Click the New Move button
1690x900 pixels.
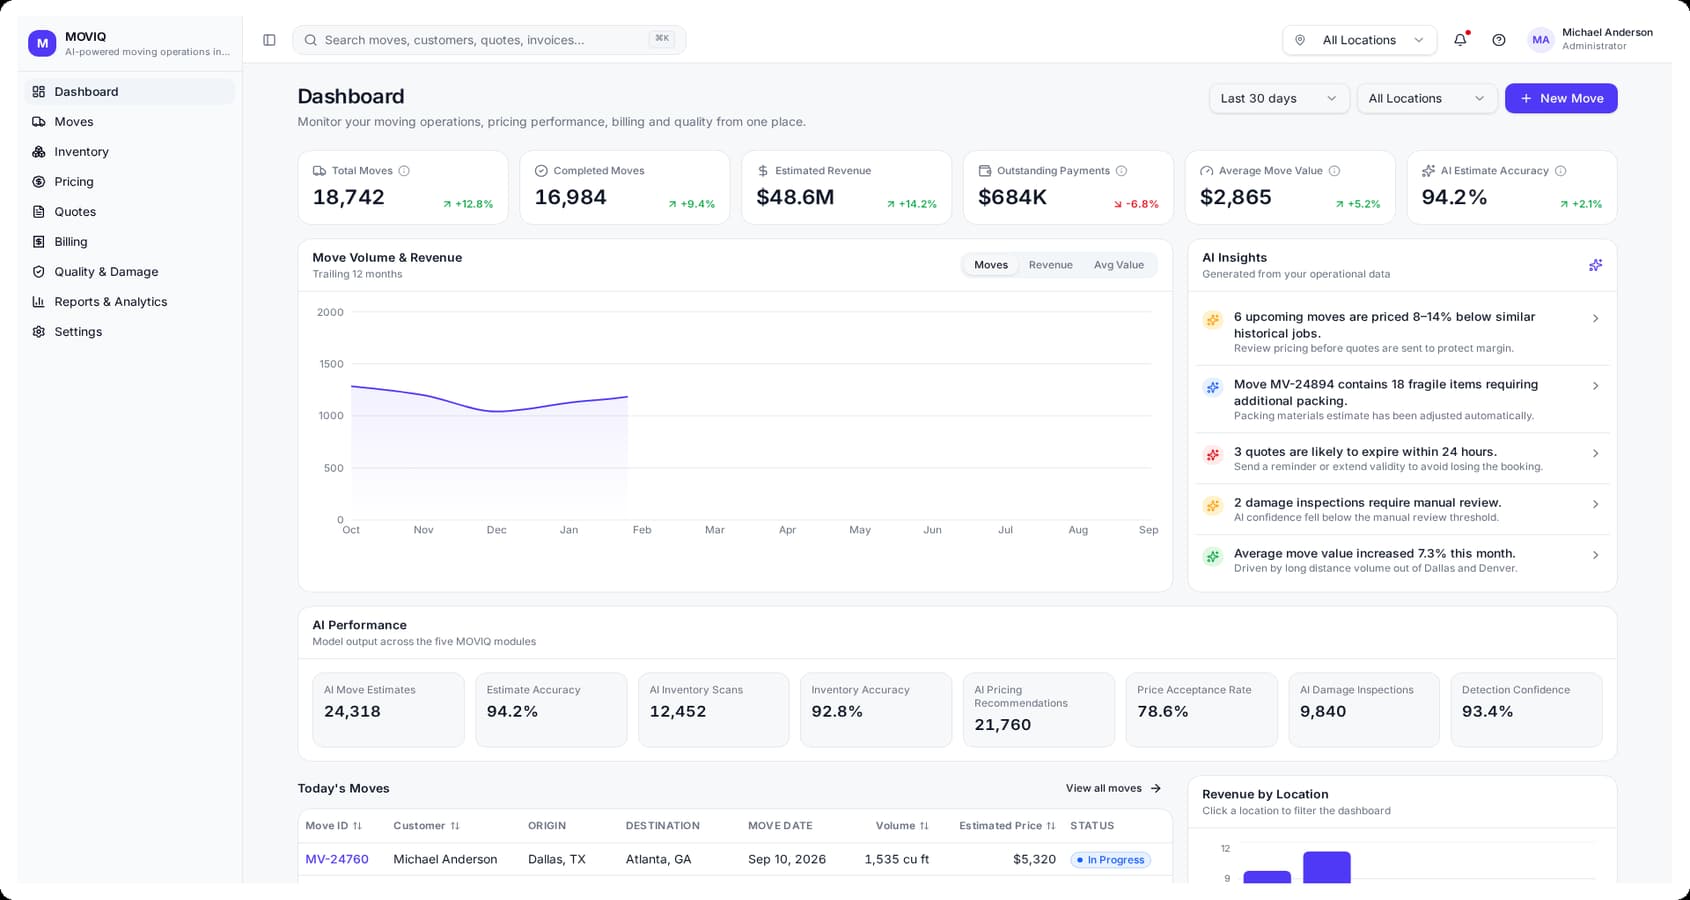tap(1561, 98)
